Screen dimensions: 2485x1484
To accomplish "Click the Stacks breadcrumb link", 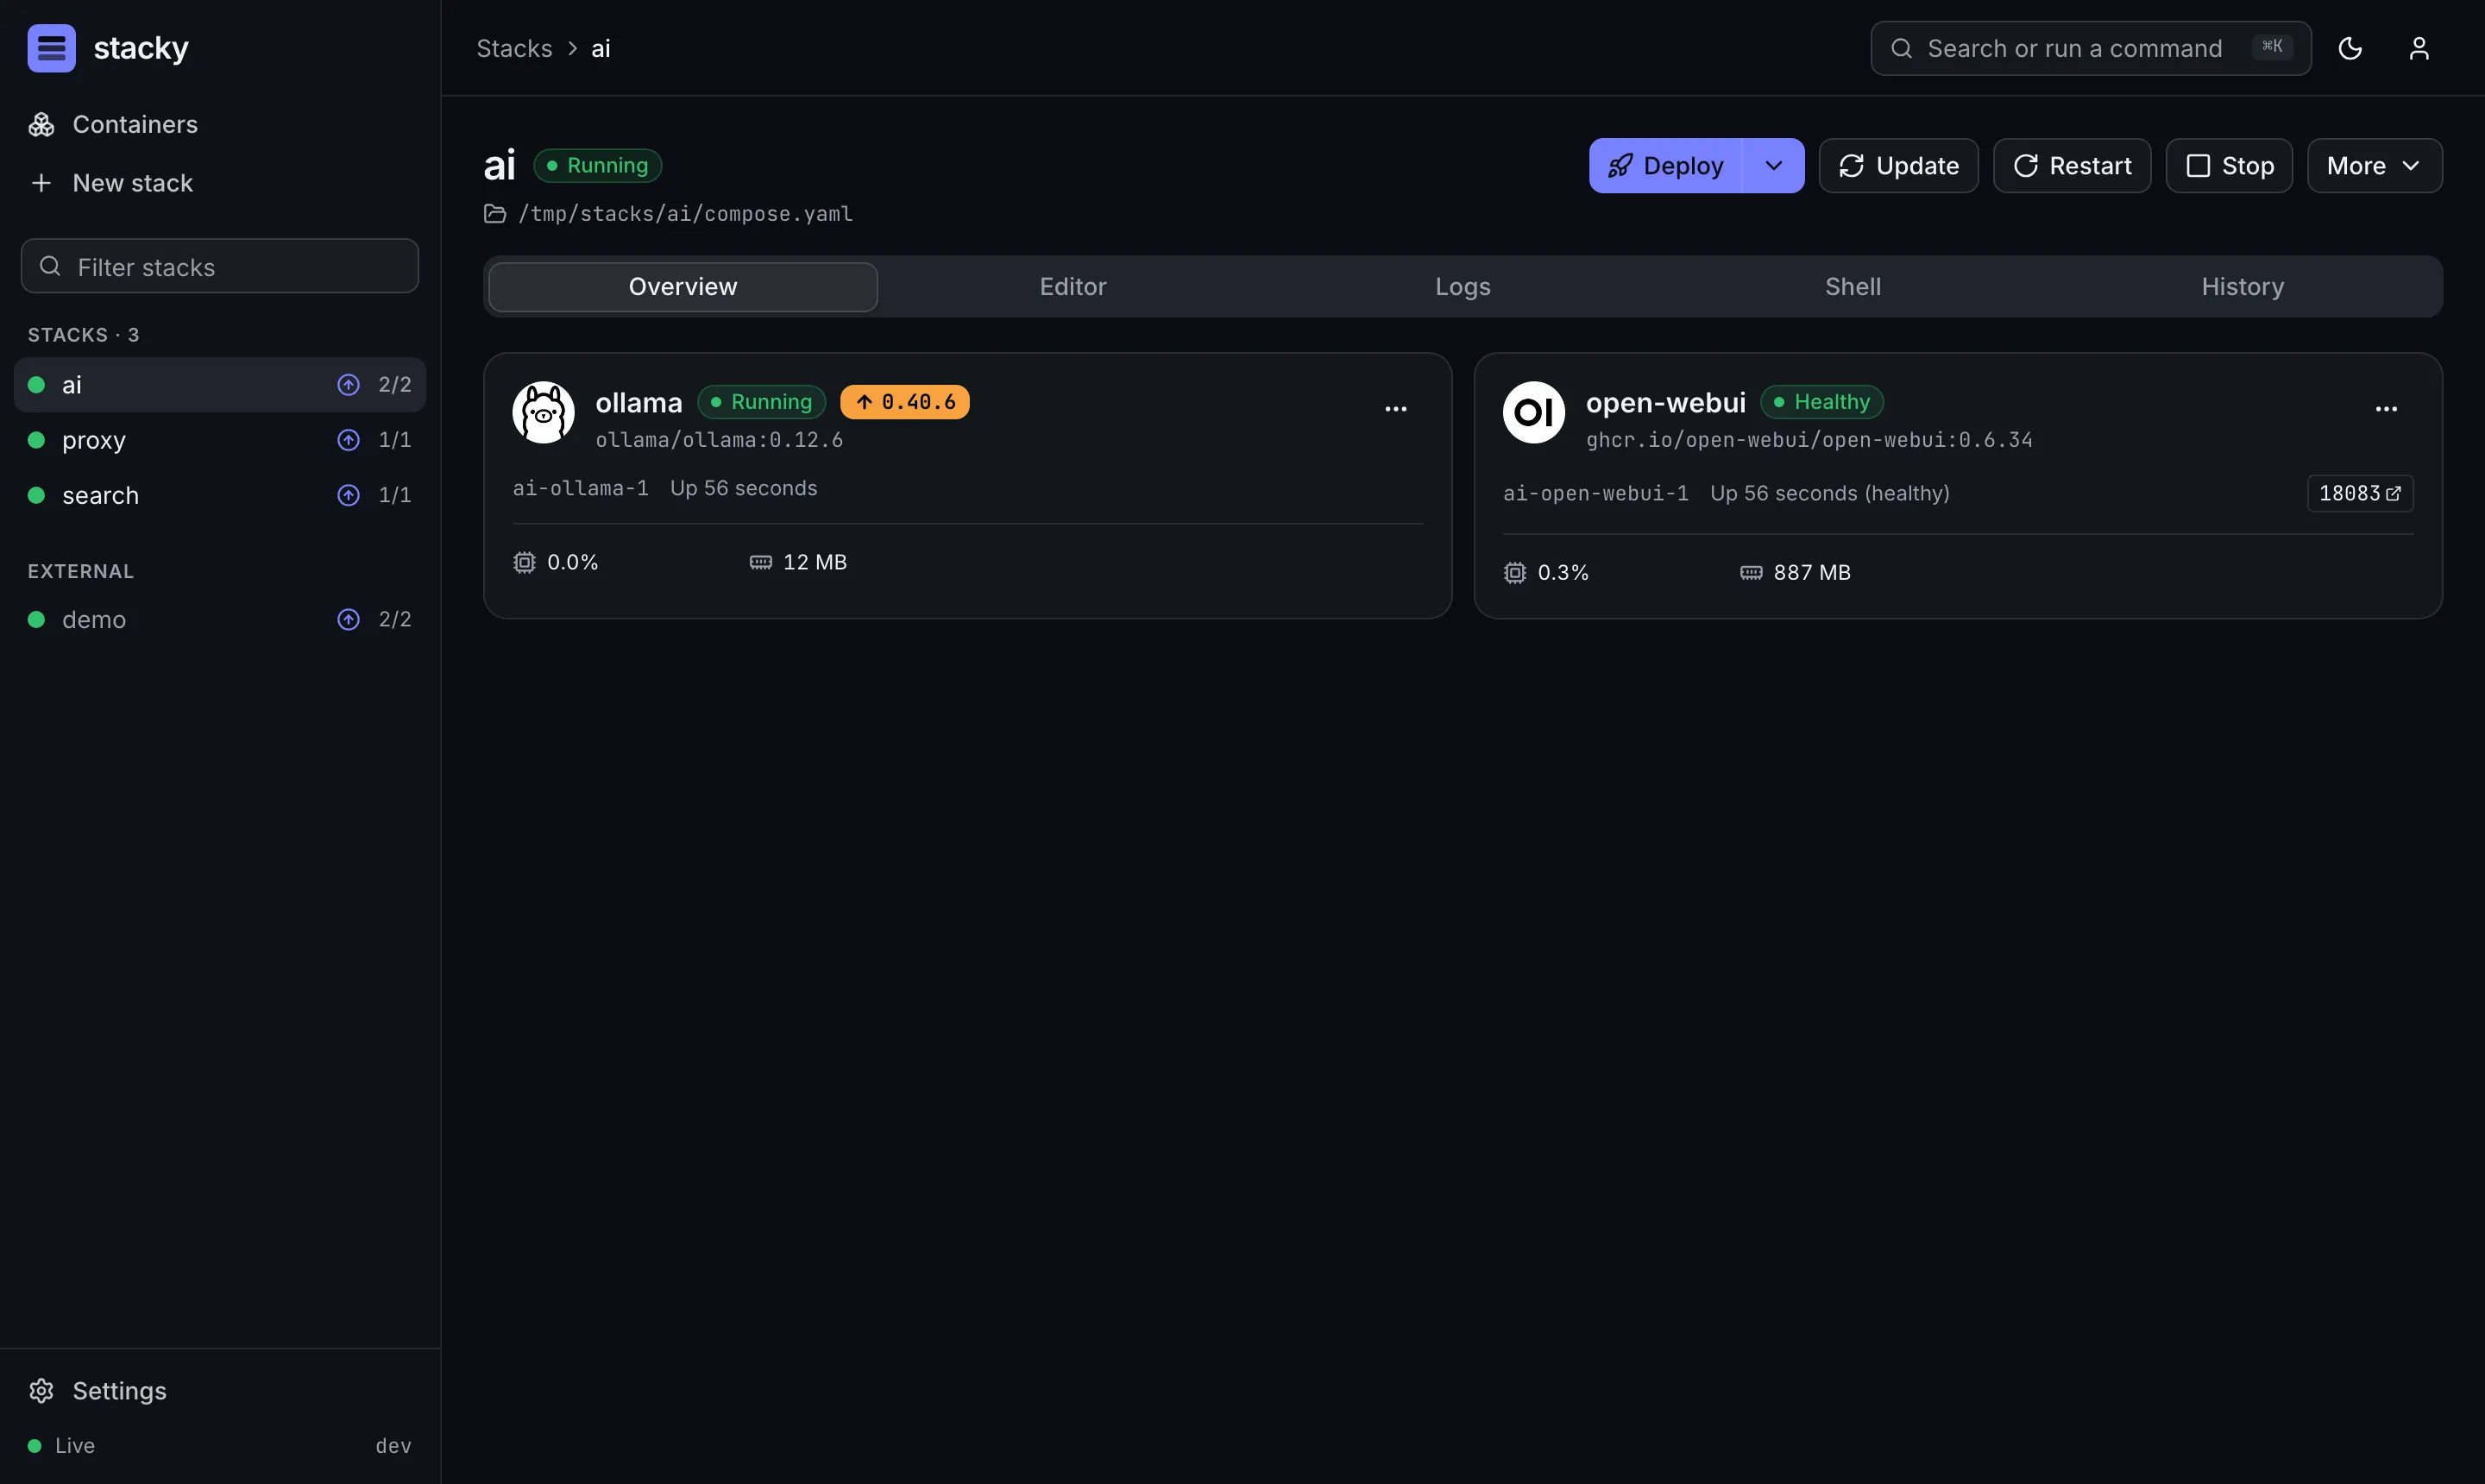I will coord(514,48).
